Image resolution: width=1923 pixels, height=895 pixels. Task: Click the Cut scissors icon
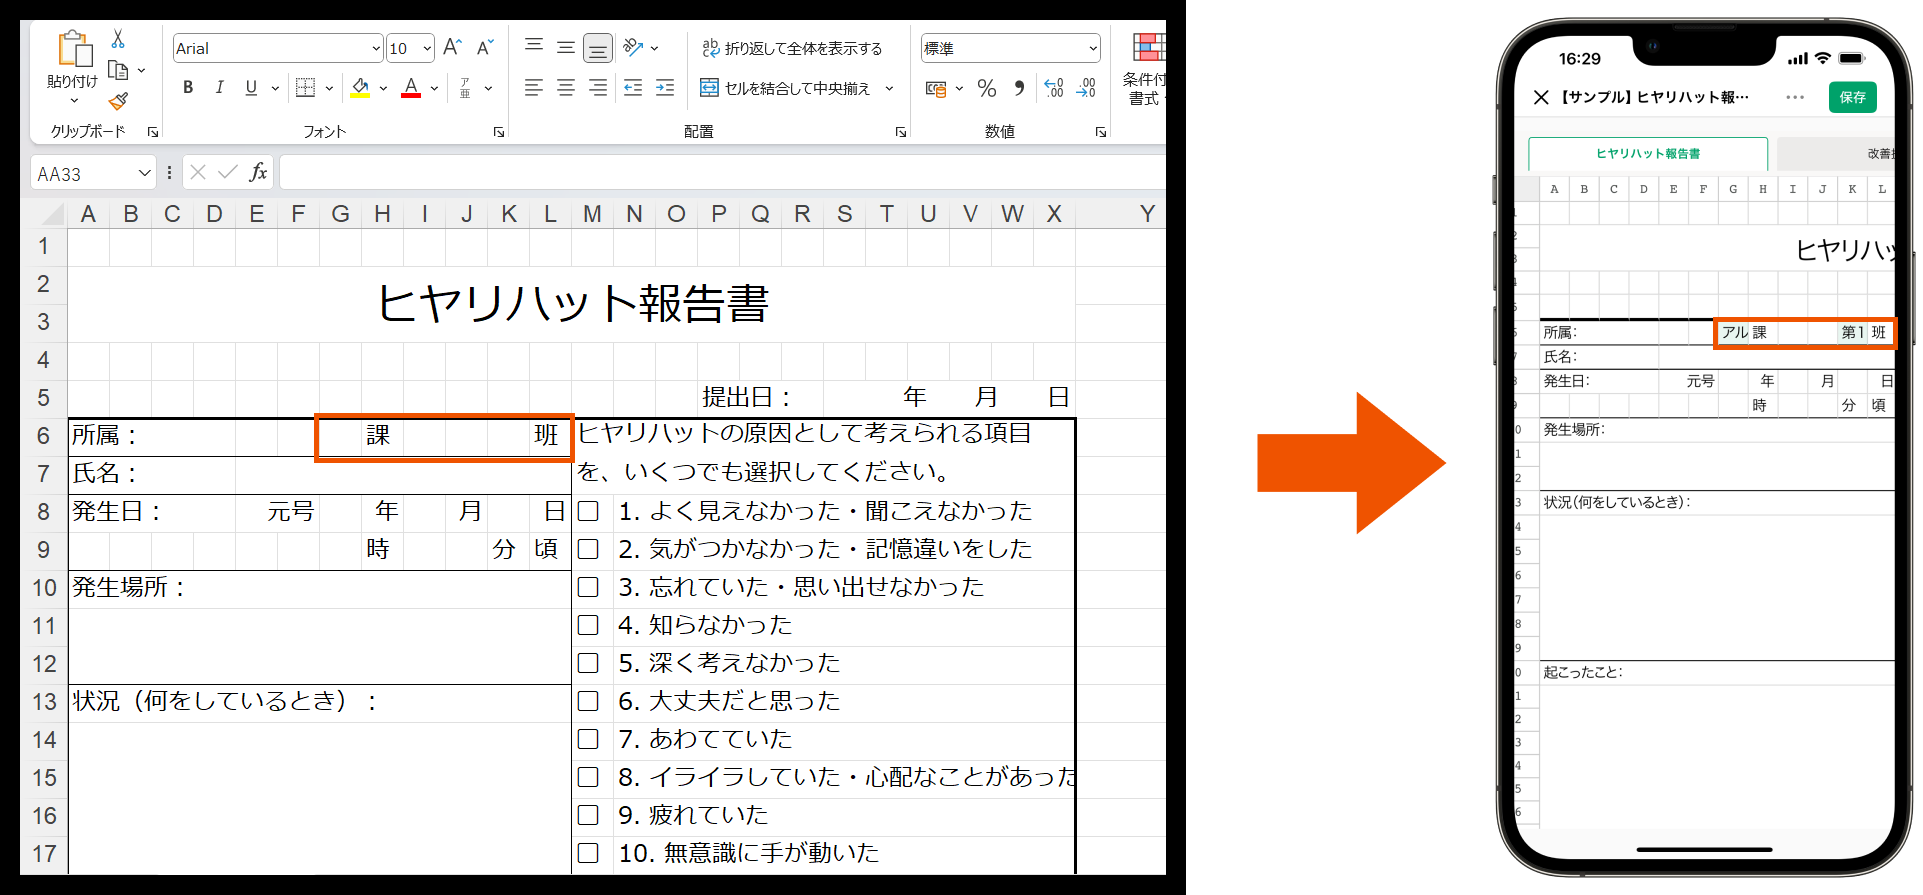[x=118, y=39]
